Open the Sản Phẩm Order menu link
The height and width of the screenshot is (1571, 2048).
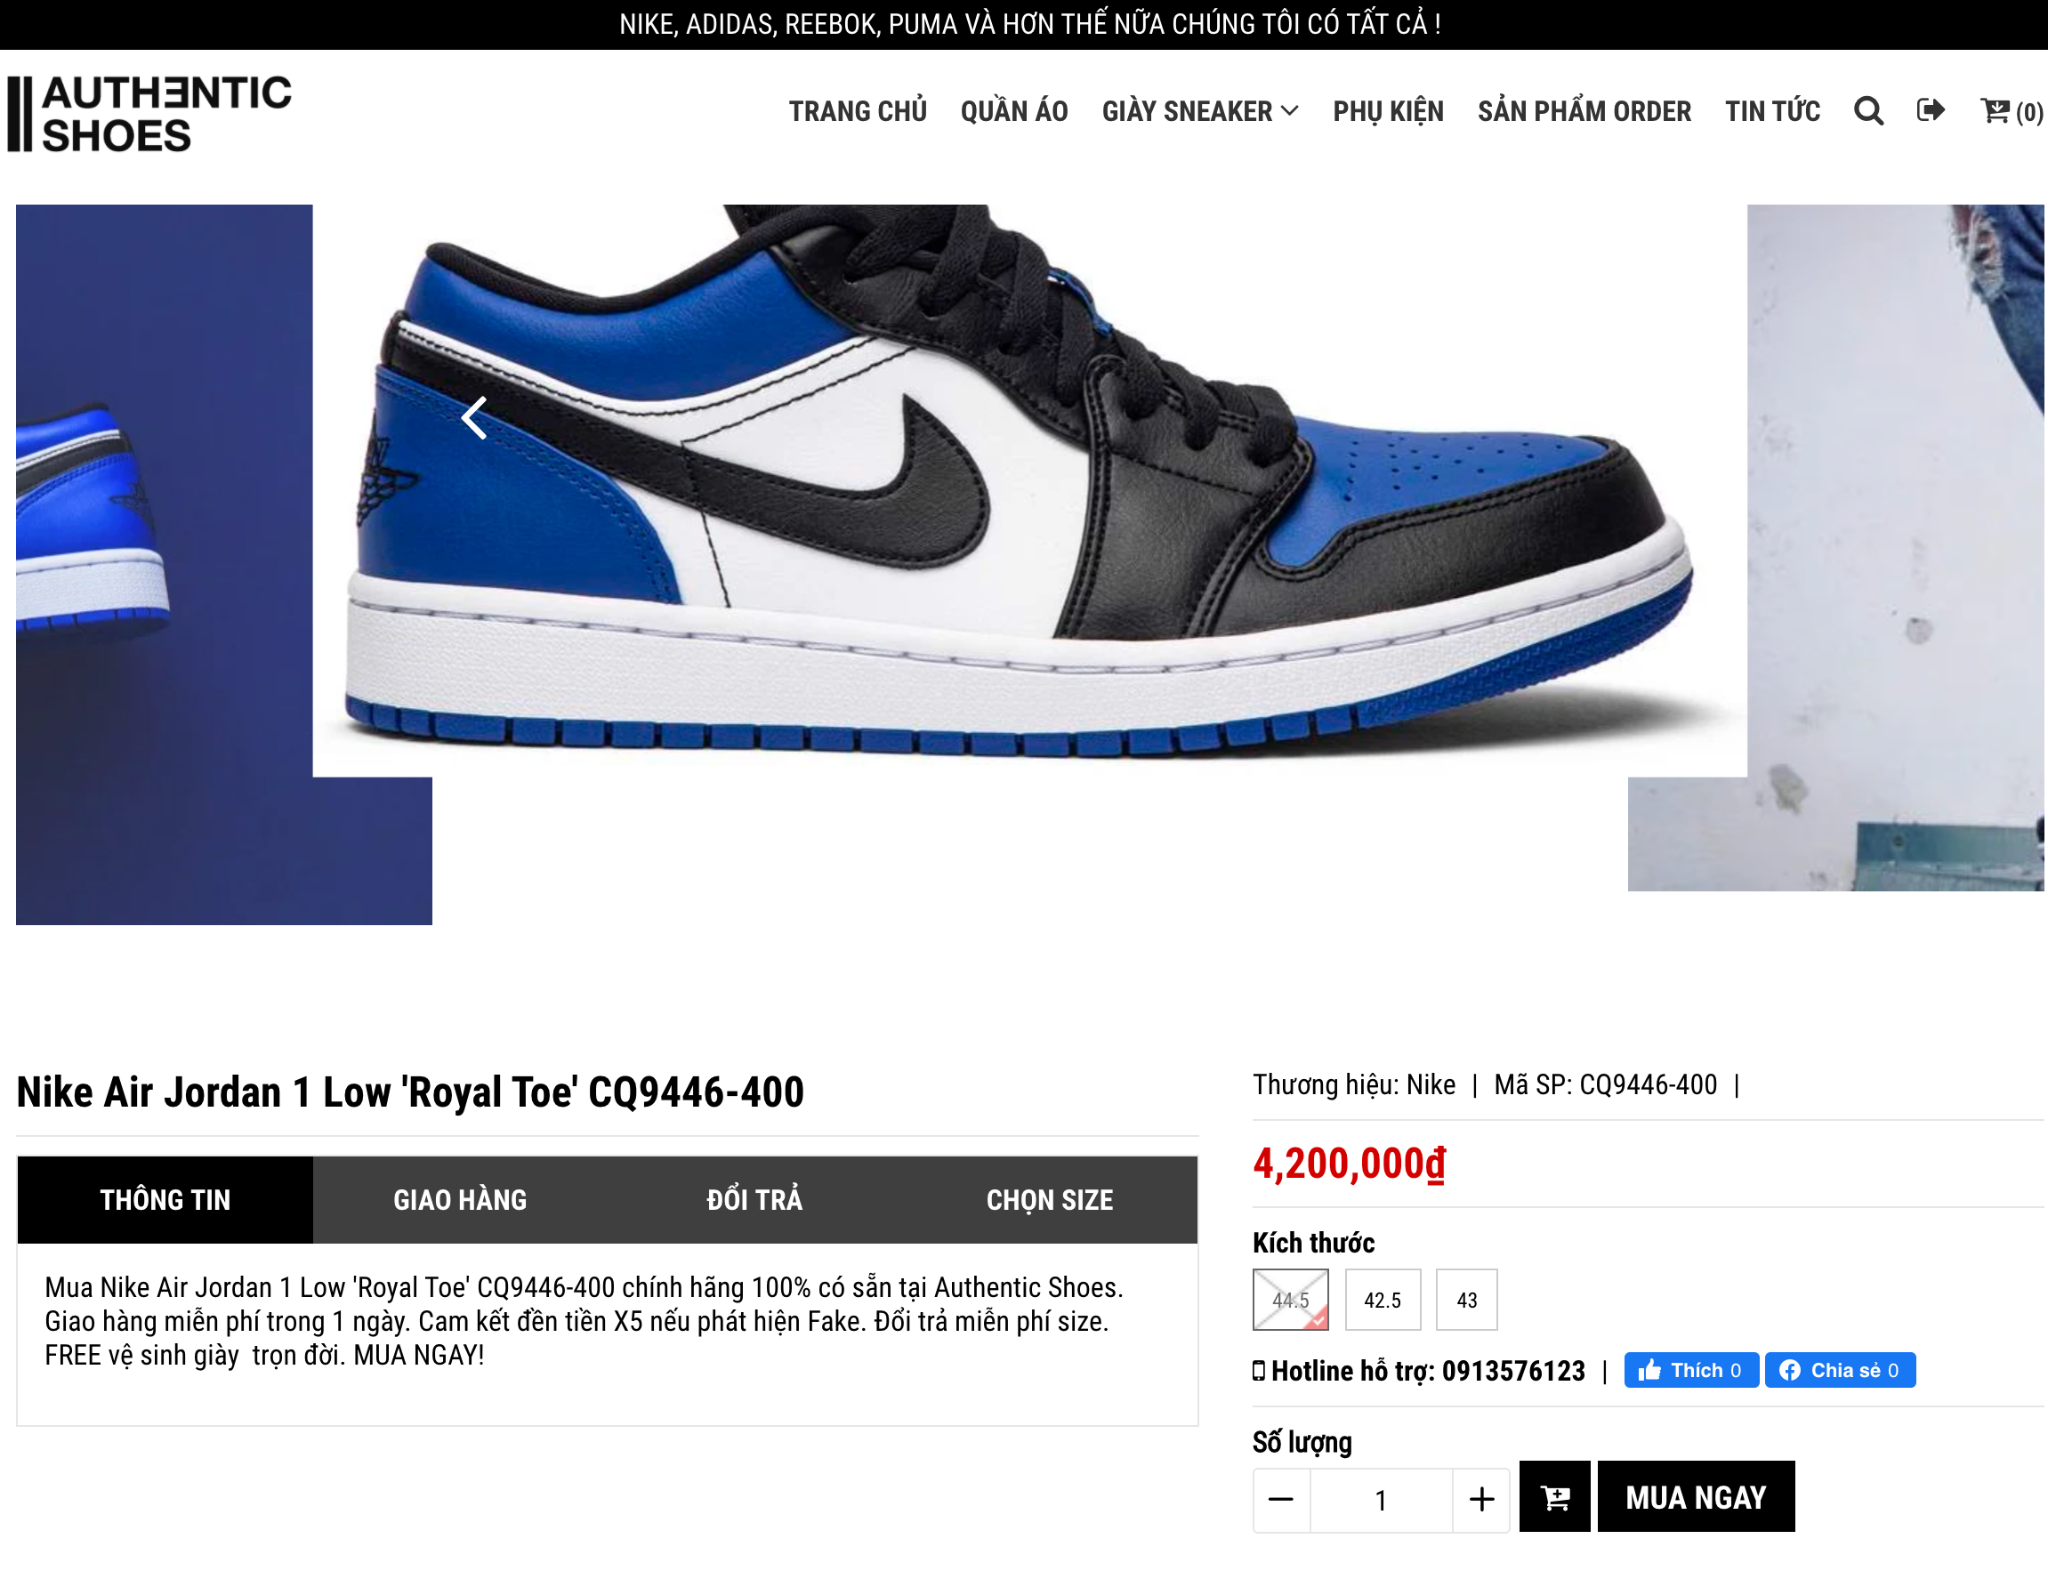(x=1584, y=111)
